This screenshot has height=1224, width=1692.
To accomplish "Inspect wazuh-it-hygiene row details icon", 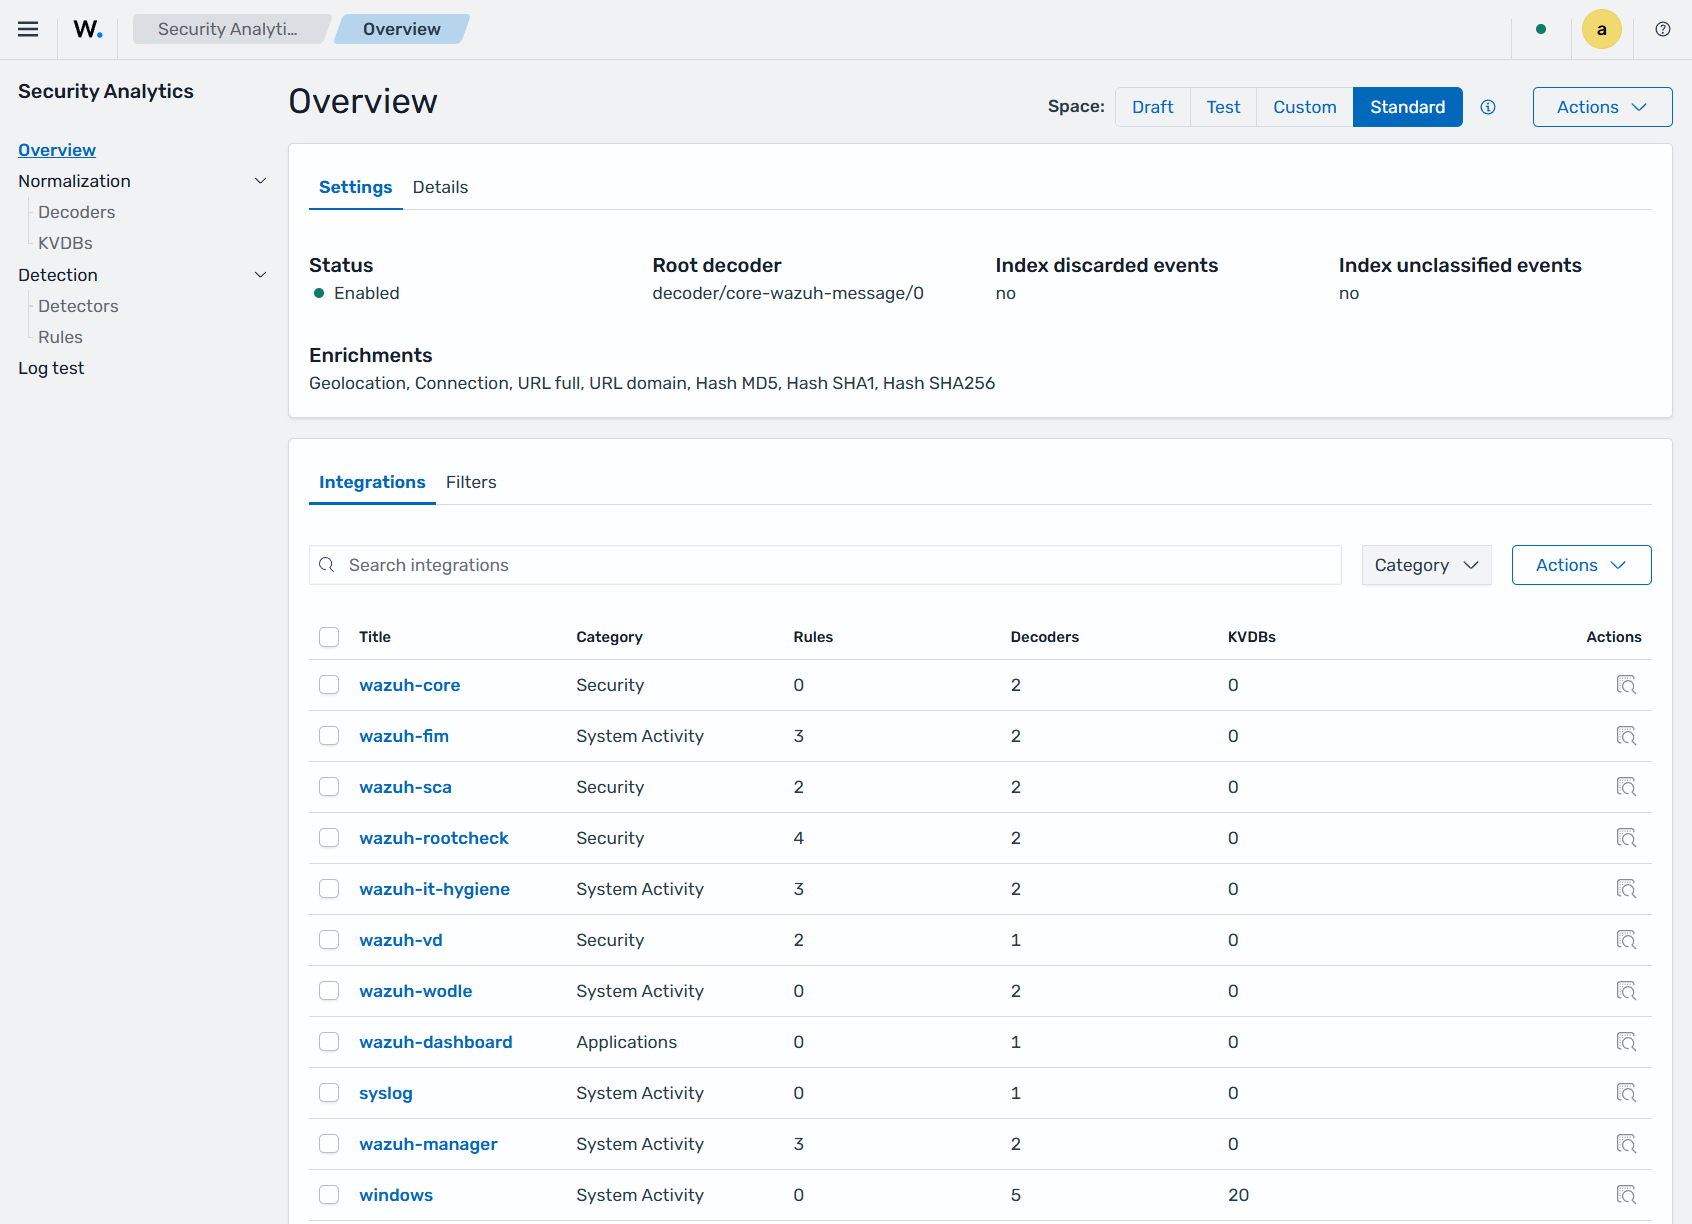I will click(x=1626, y=889).
